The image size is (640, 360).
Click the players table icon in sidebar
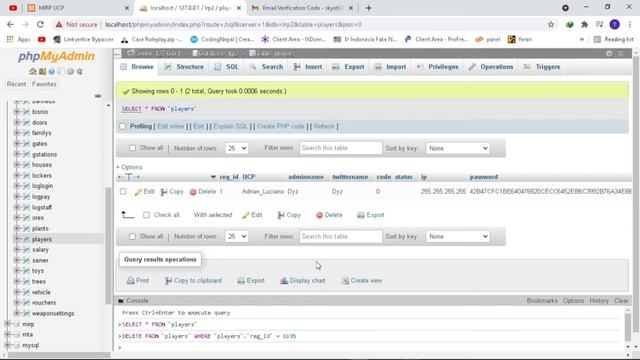(27, 239)
